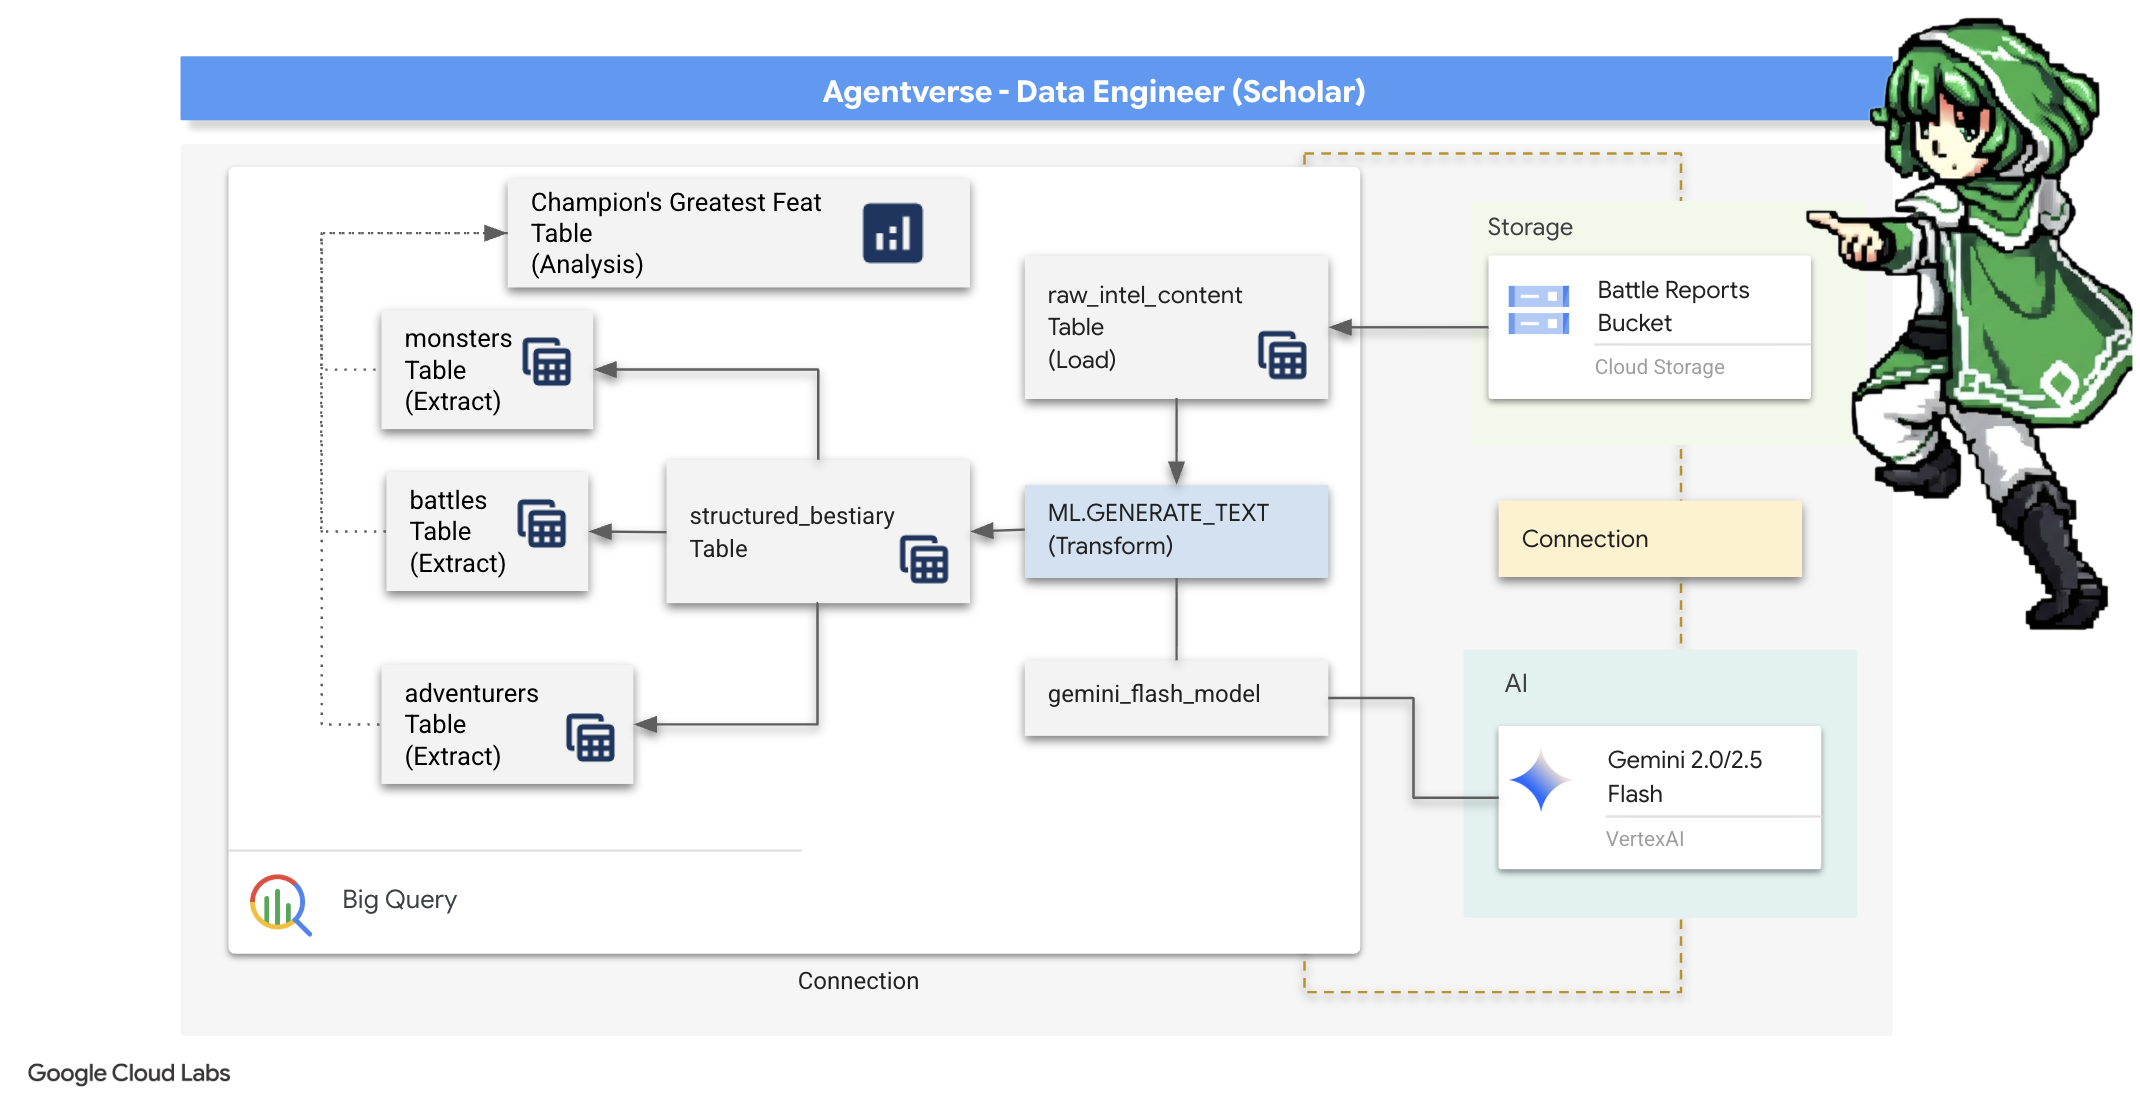Click the raw_intel_content table icon

(1282, 355)
